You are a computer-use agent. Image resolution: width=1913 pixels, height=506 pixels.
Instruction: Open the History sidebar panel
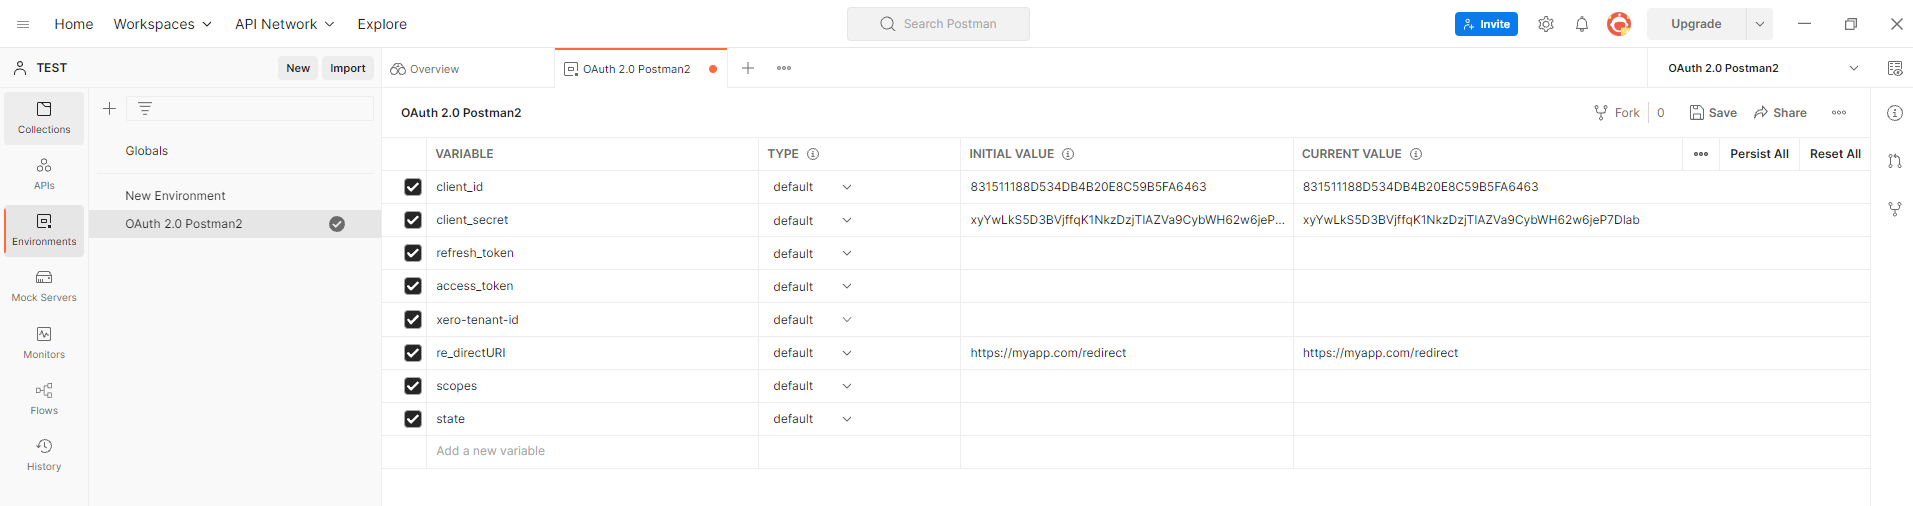(x=44, y=454)
